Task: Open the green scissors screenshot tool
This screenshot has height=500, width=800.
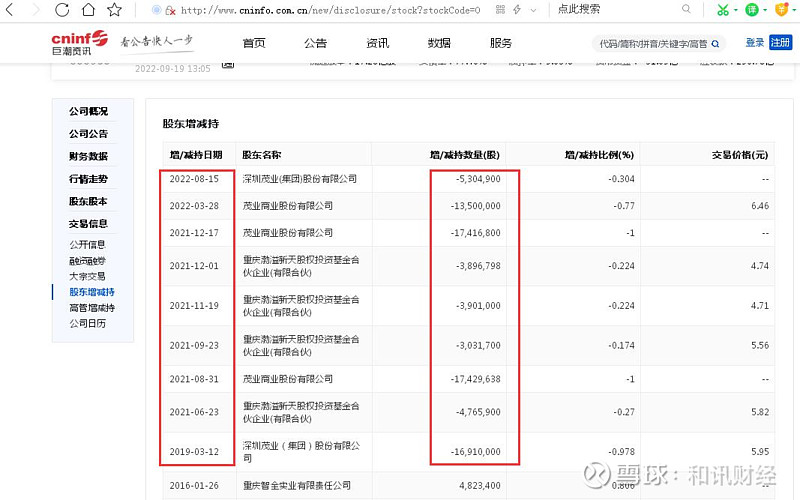Action: [x=722, y=9]
